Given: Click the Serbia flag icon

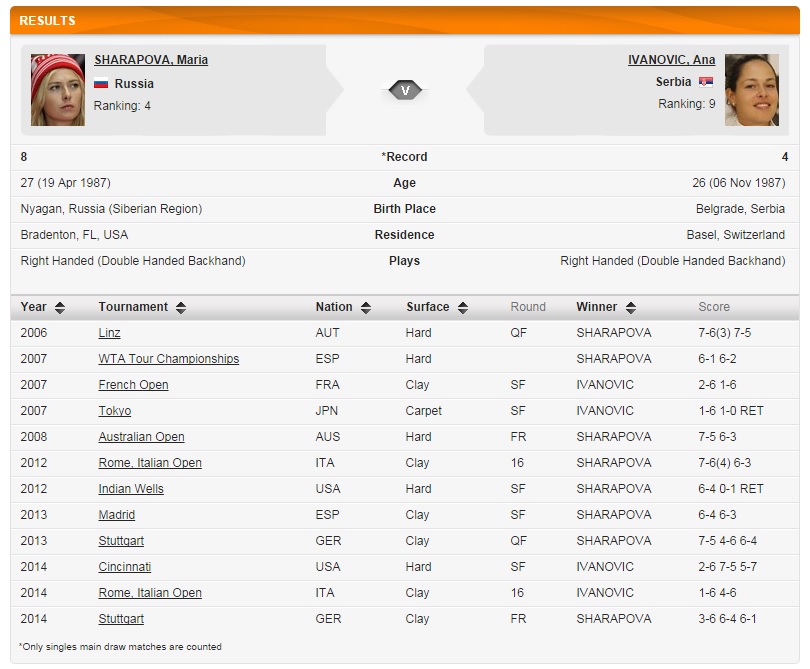Looking at the screenshot, I should pyautogui.click(x=706, y=82).
